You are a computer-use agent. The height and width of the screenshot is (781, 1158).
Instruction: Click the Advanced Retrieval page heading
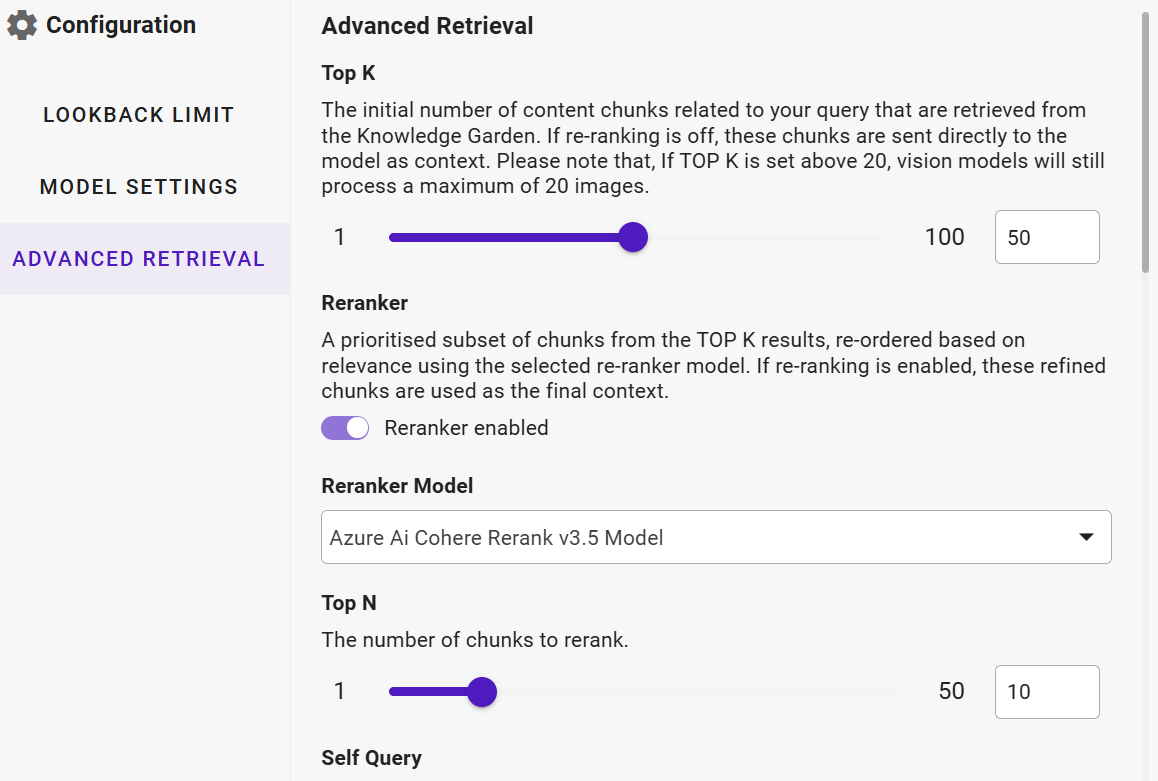[427, 26]
